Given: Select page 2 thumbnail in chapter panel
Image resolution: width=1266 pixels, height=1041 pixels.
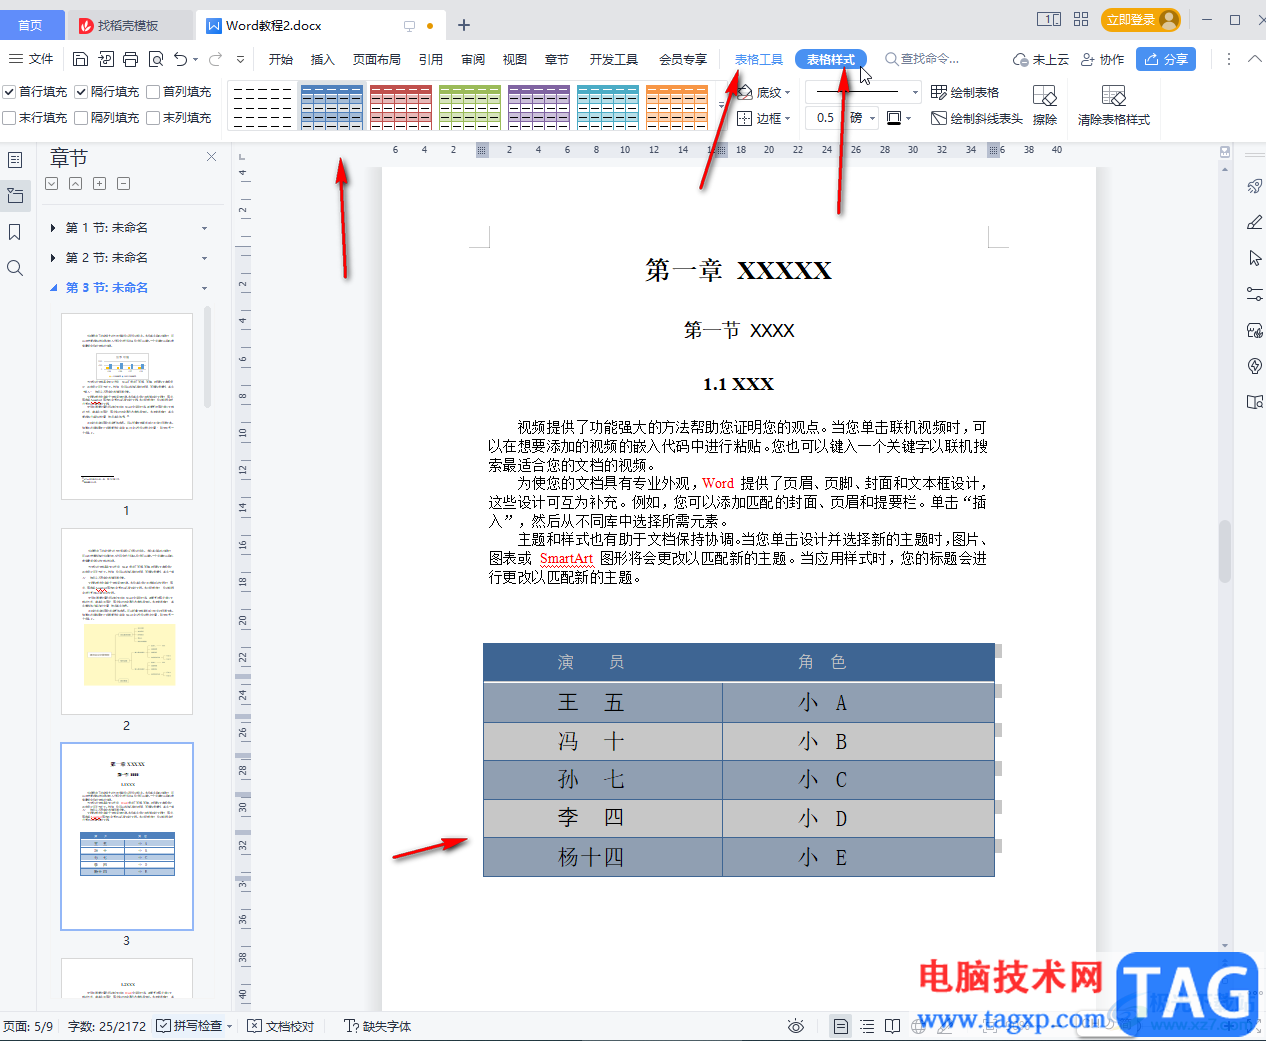Looking at the screenshot, I should point(127,621).
